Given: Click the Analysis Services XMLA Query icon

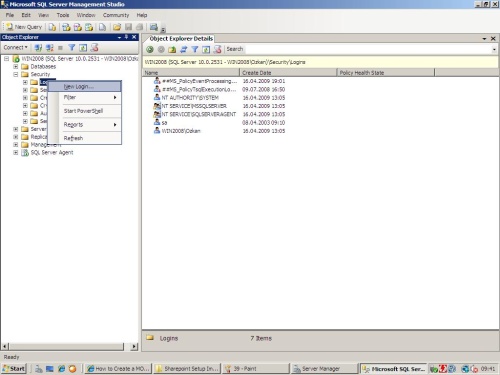Looking at the screenshot, I should point(89,27).
